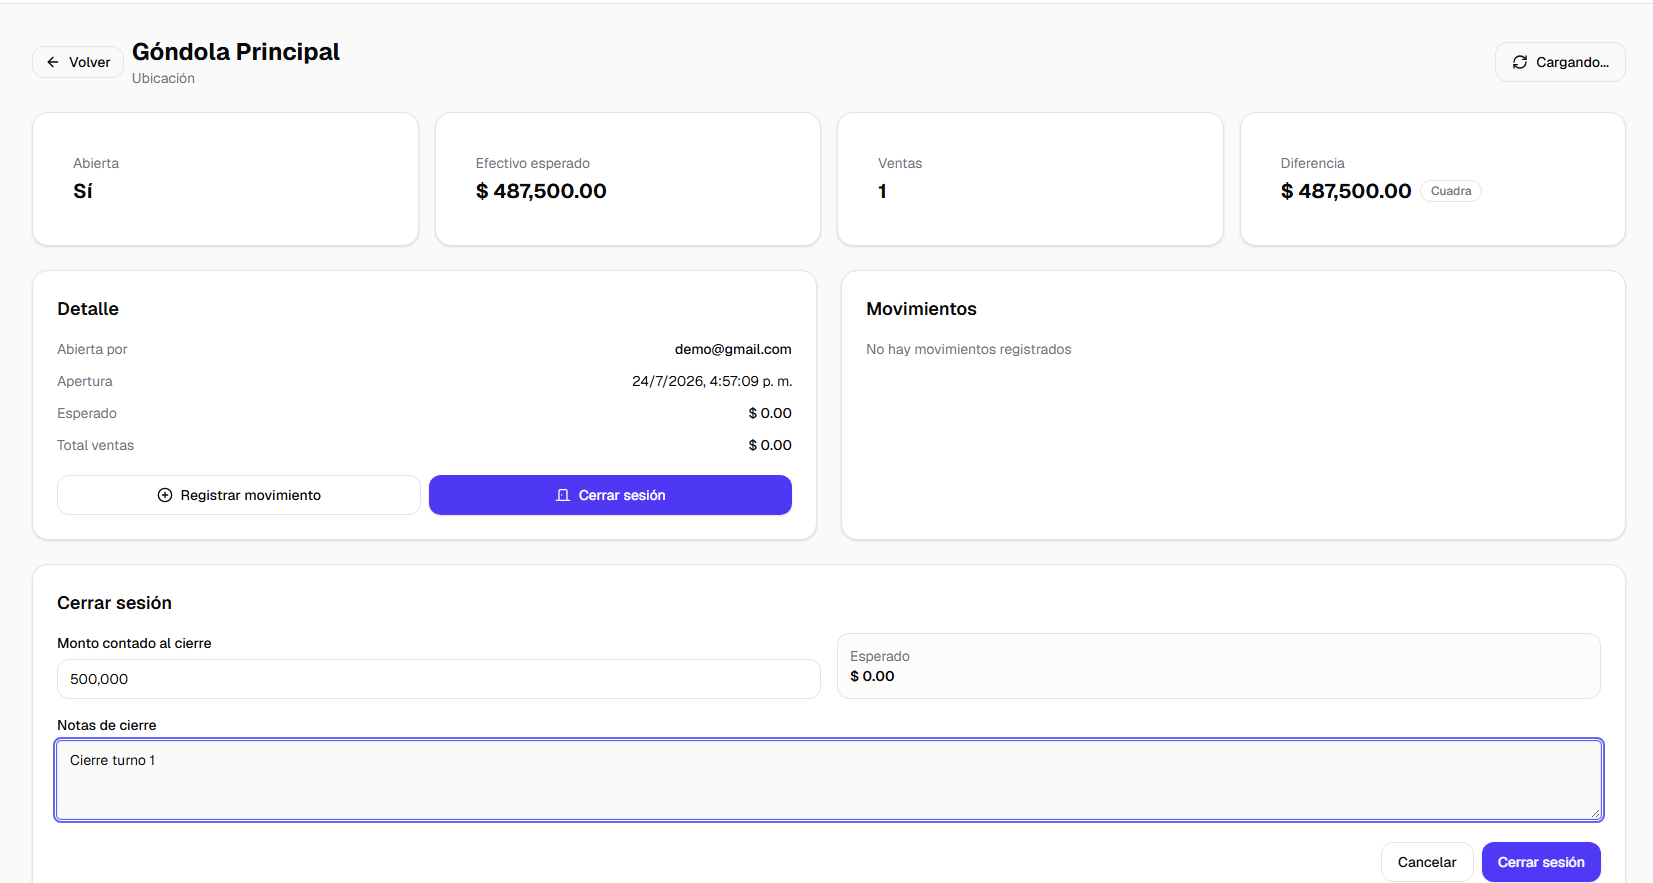Select the Góndola Principal heading
Screen dimensions: 1653x883
236,52
